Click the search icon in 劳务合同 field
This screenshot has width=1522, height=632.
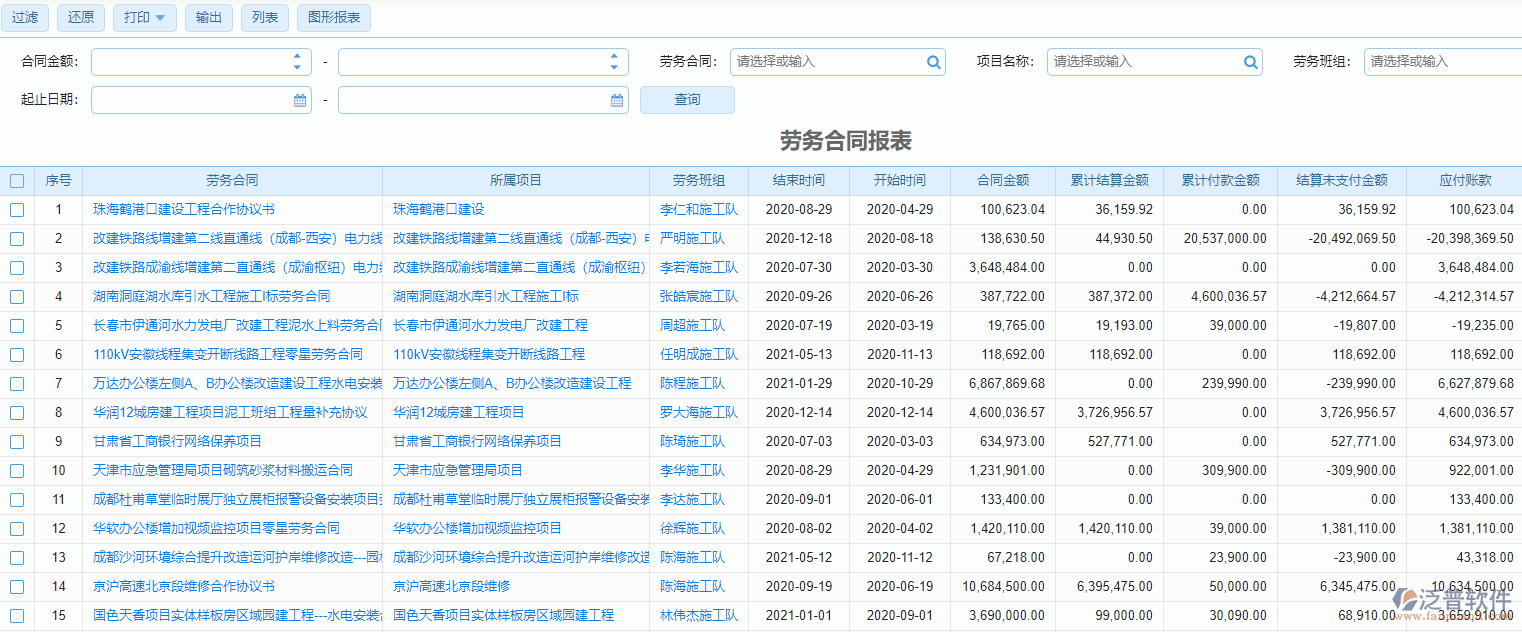[933, 61]
